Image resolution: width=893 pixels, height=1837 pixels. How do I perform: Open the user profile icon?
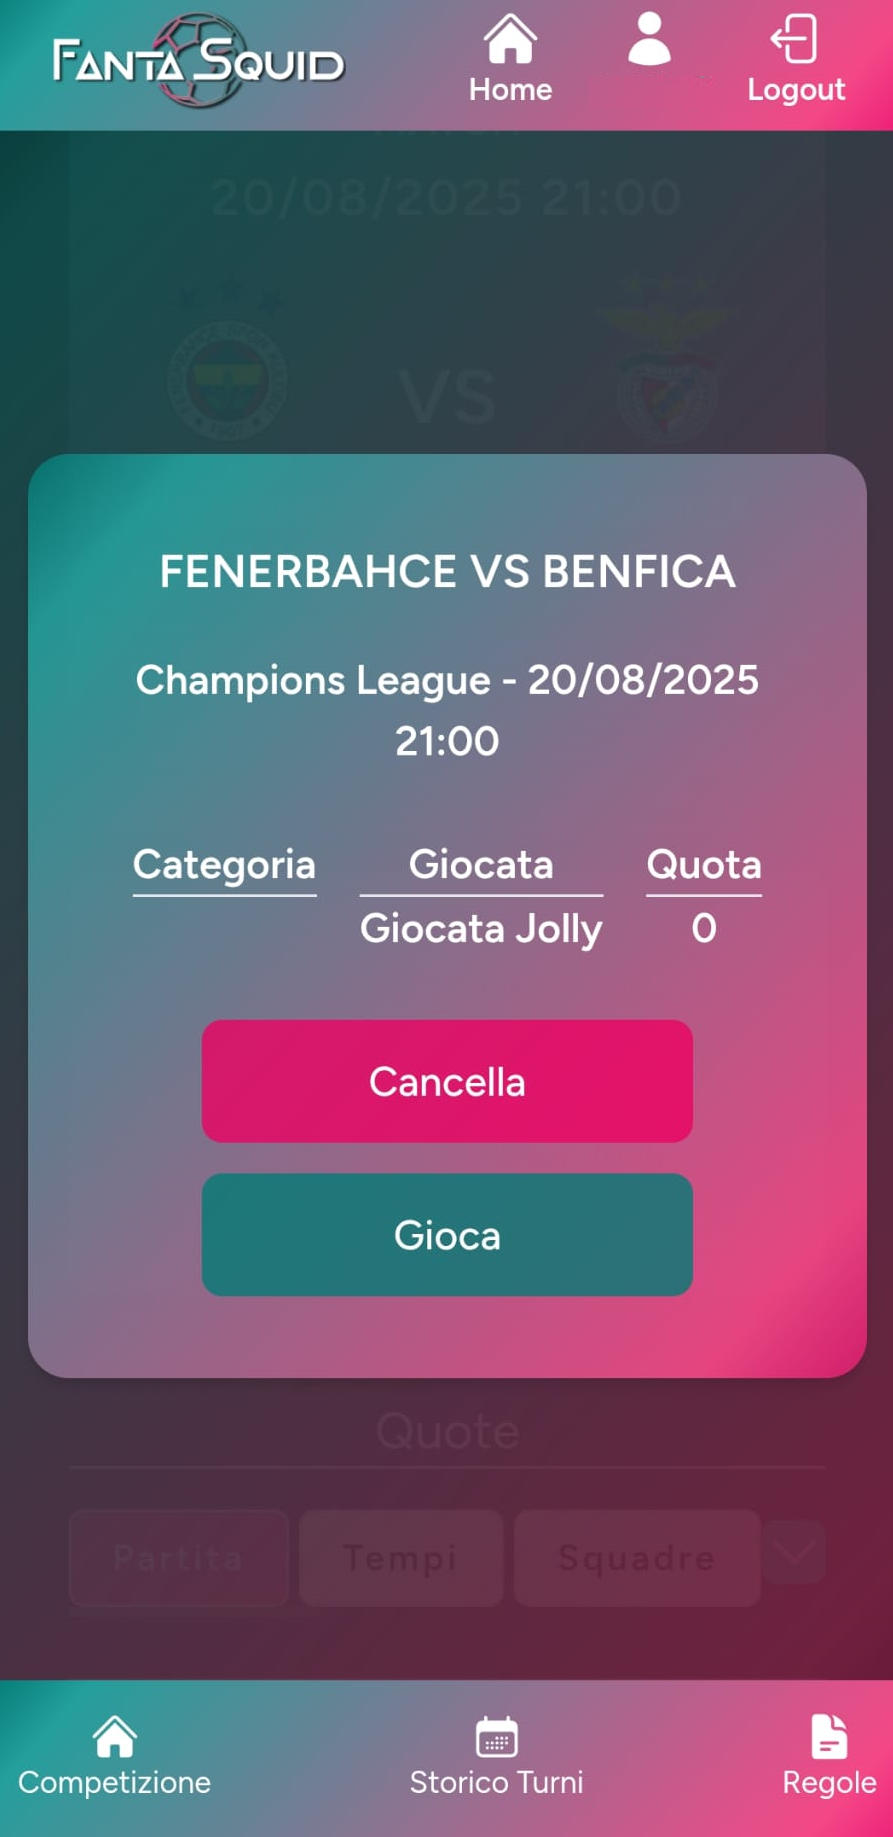pos(649,40)
